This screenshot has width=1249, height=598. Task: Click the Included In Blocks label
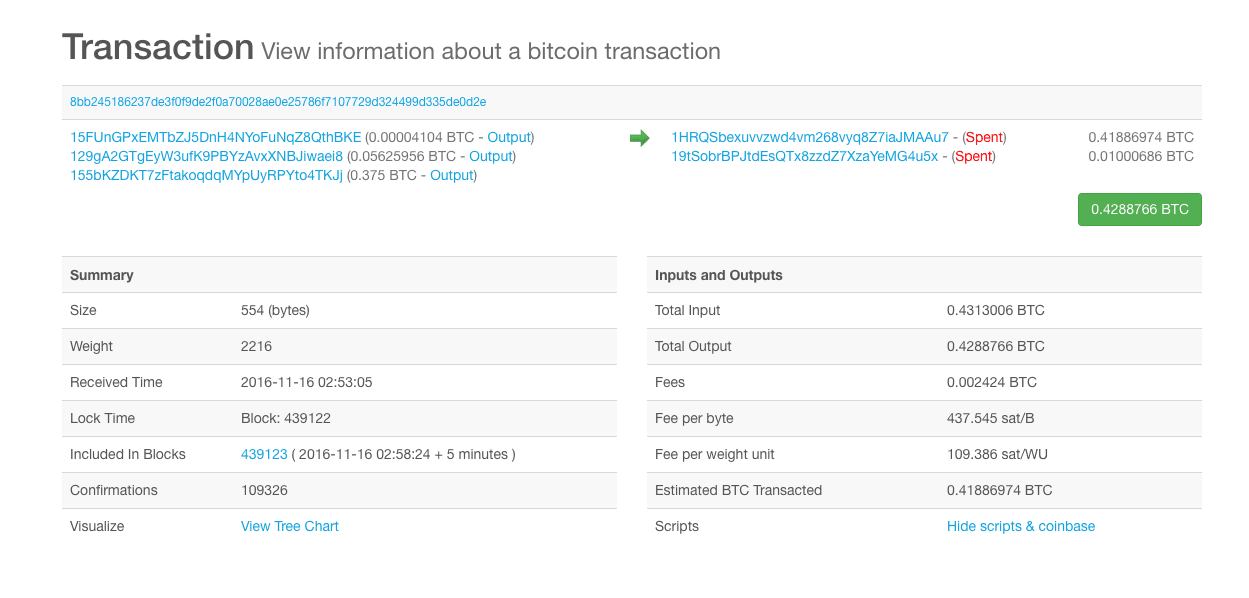click(x=128, y=454)
